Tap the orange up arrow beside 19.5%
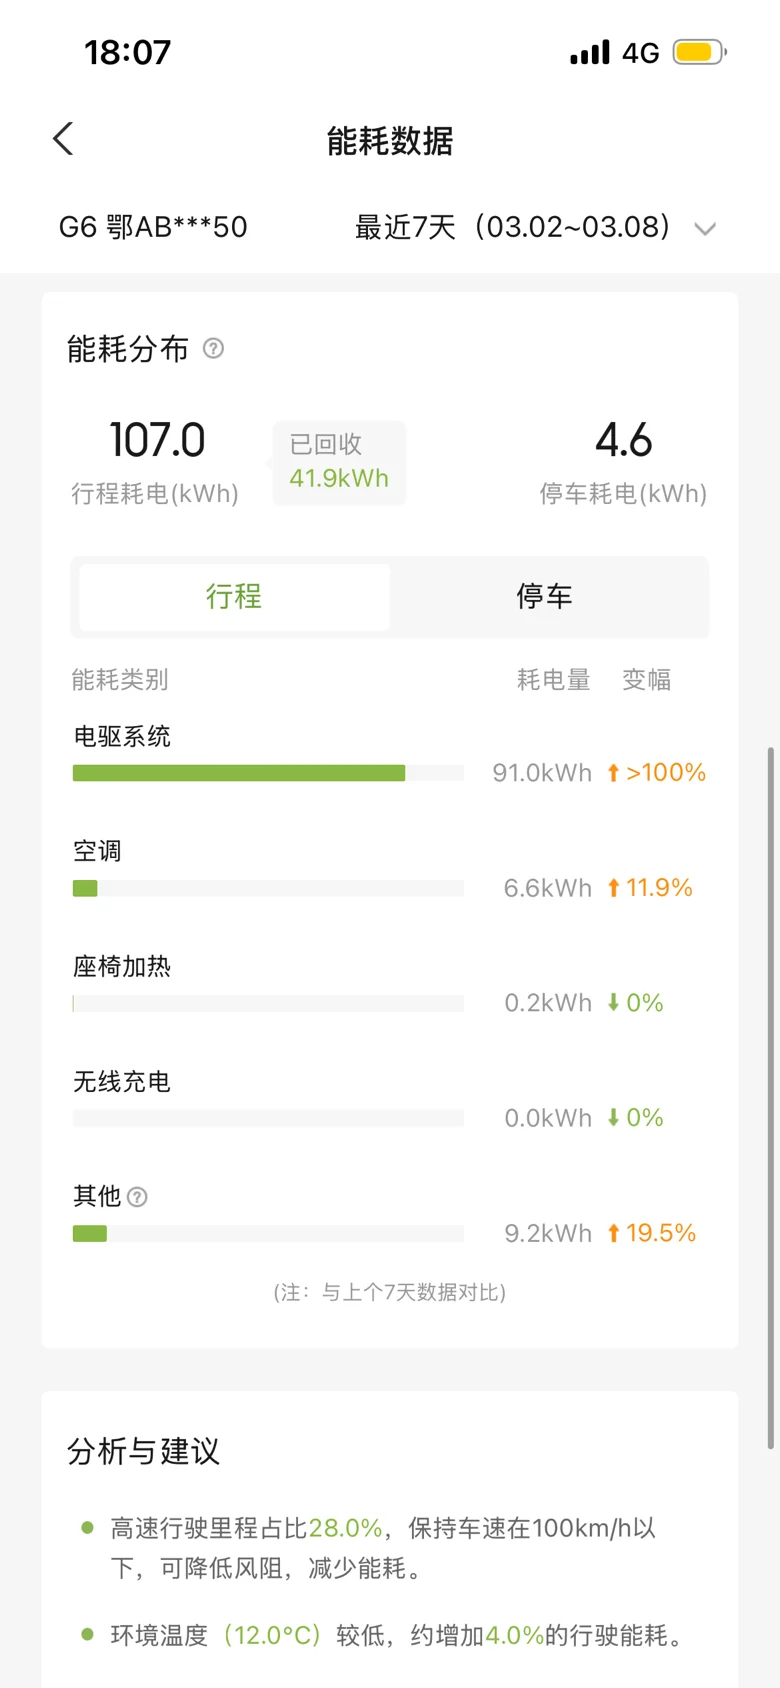 coord(614,1233)
